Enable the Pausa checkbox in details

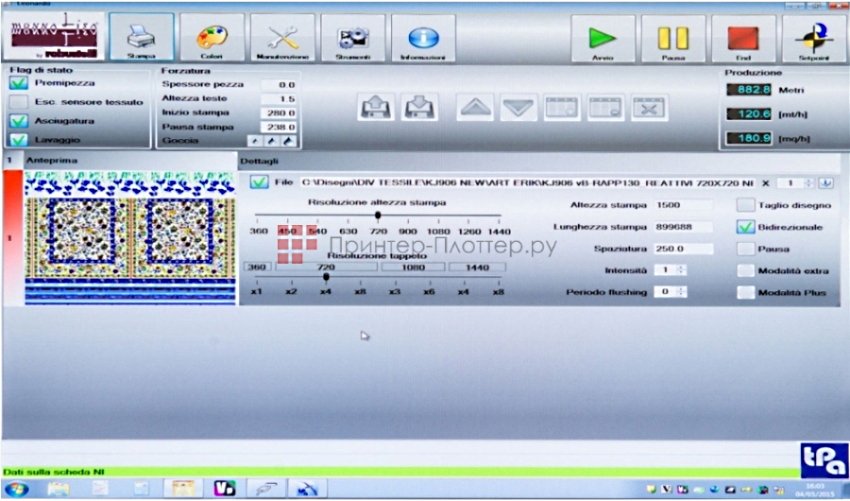(x=746, y=249)
